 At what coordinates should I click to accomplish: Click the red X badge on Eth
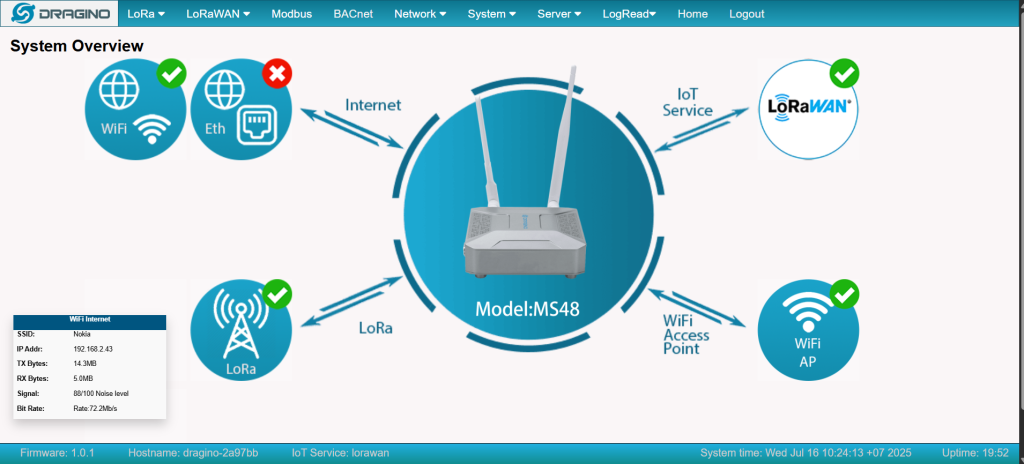tap(277, 74)
